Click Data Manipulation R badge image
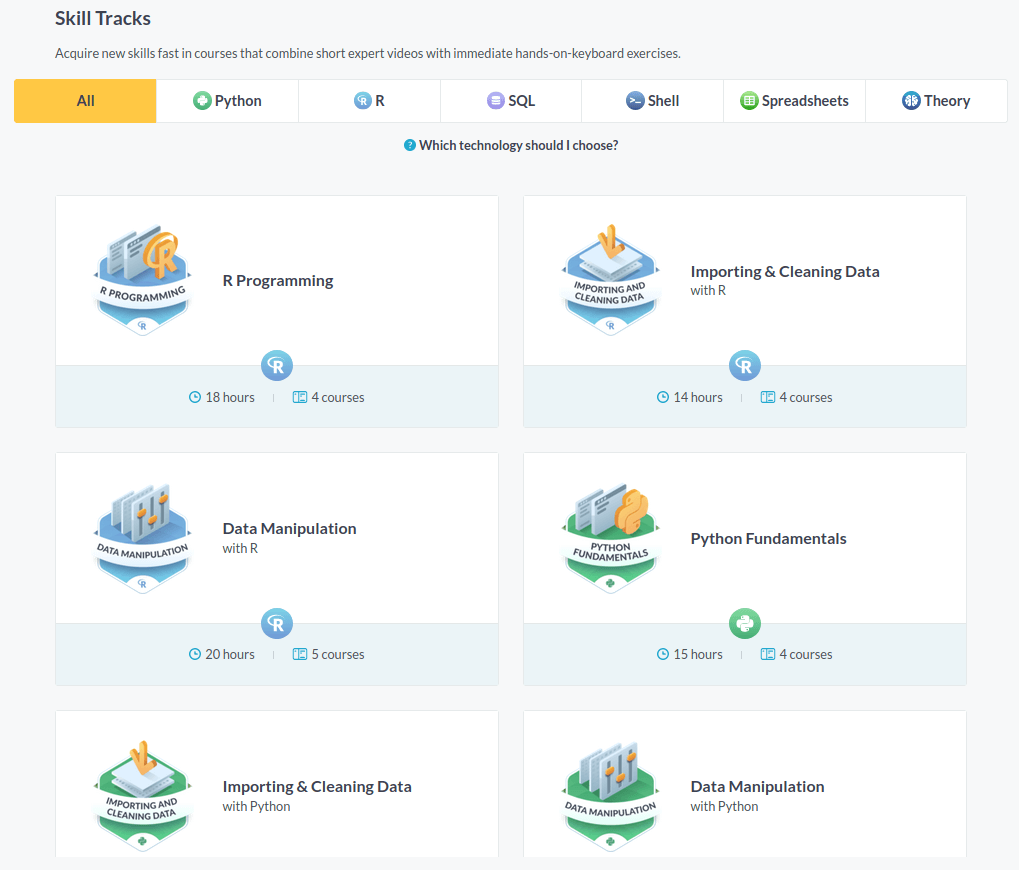Viewport: 1019px width, 870px height. click(x=143, y=538)
